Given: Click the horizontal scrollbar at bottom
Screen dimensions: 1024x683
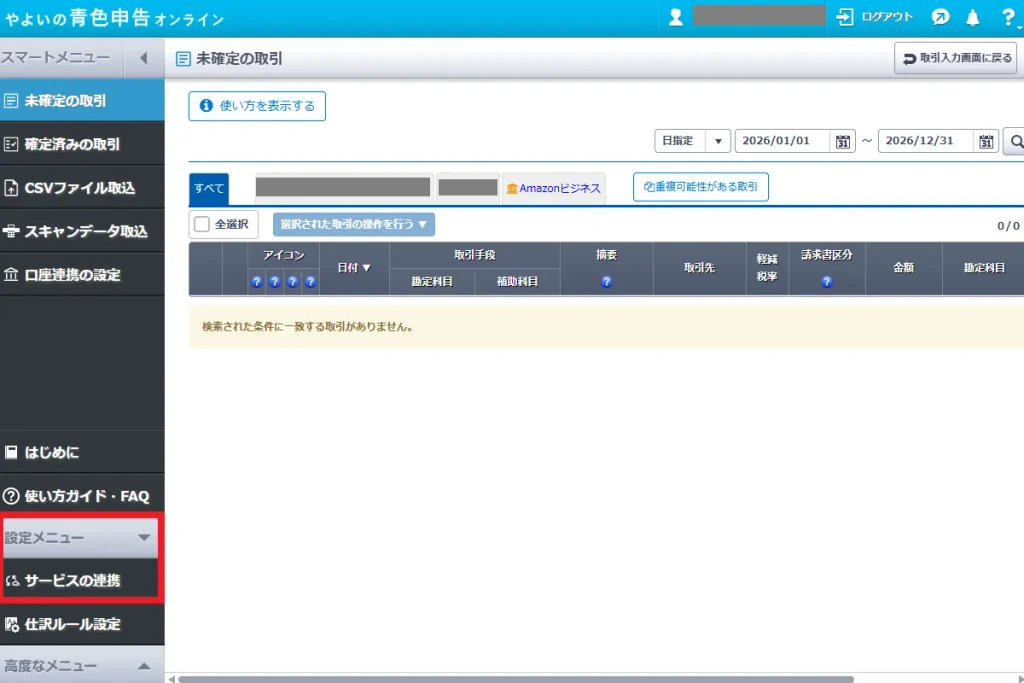Looking at the screenshot, I should click(516, 679).
